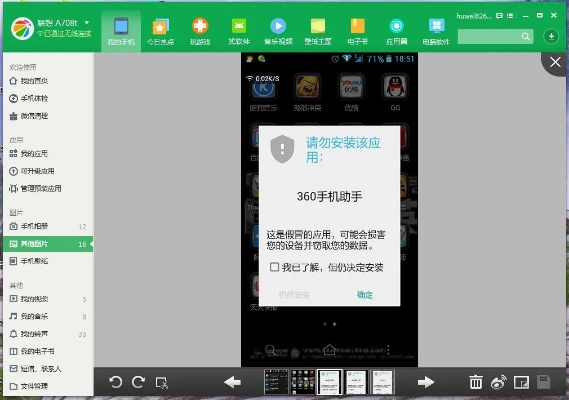Viewport: 569px width, 400px height.
Task: Switch to the 今日热点 tab
Action: [160, 32]
